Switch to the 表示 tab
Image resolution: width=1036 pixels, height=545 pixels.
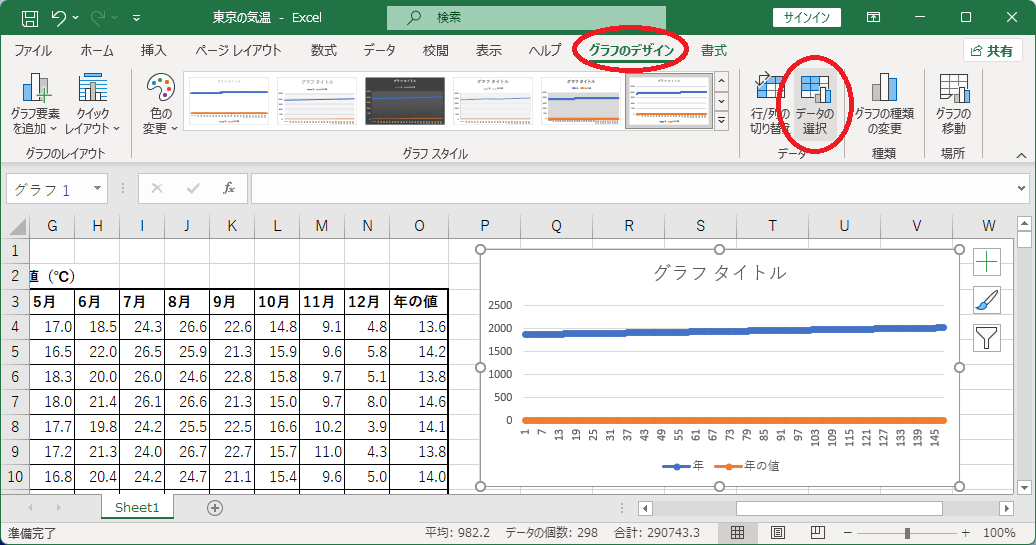tap(488, 51)
